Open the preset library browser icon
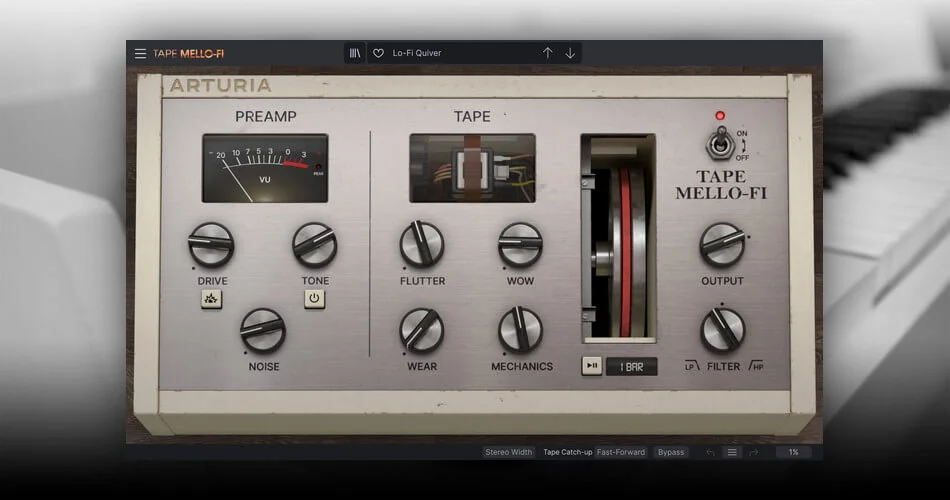The width and height of the screenshot is (950, 500). (355, 53)
